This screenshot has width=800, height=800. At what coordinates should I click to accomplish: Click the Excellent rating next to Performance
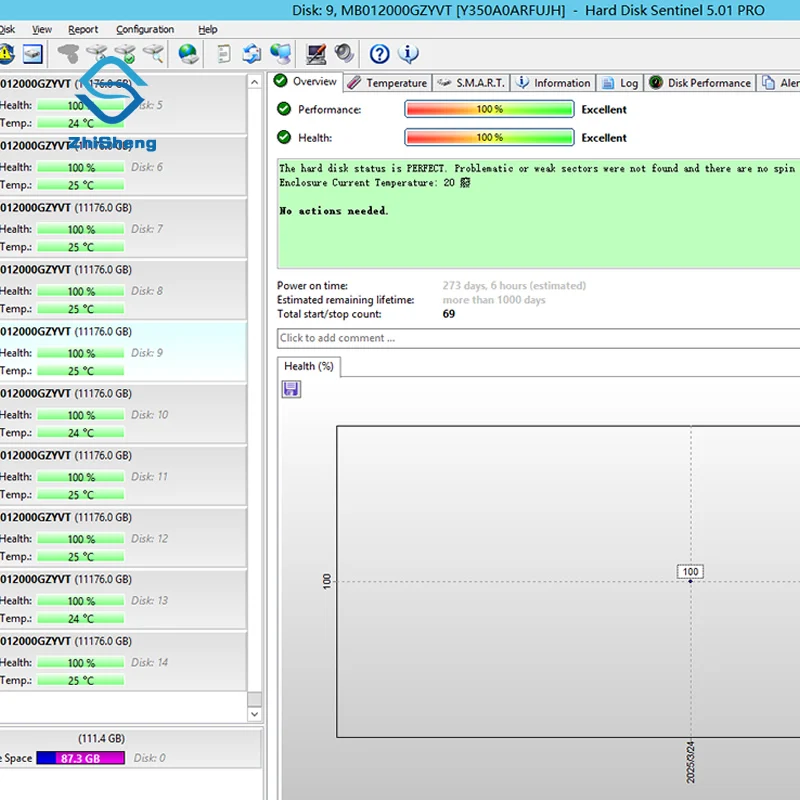pos(604,109)
